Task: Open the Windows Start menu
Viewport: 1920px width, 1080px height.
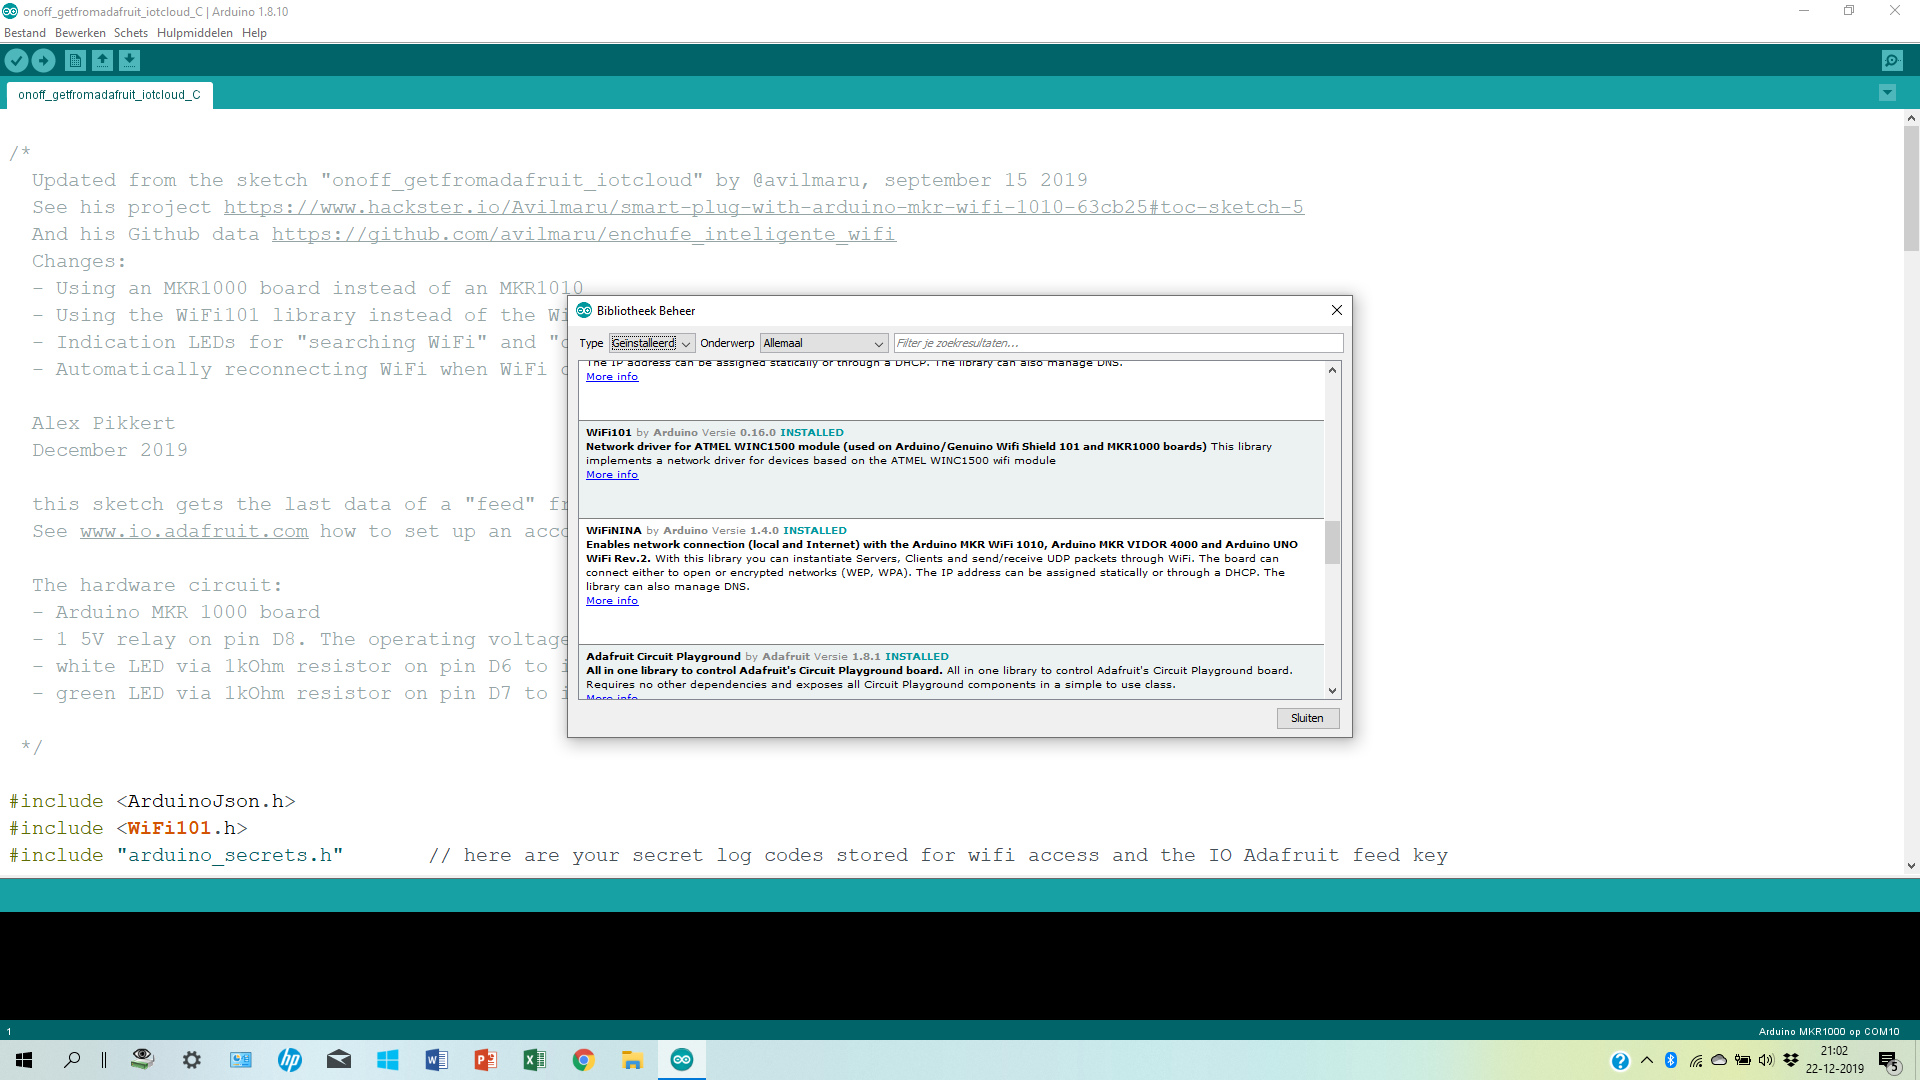Action: click(x=24, y=1060)
